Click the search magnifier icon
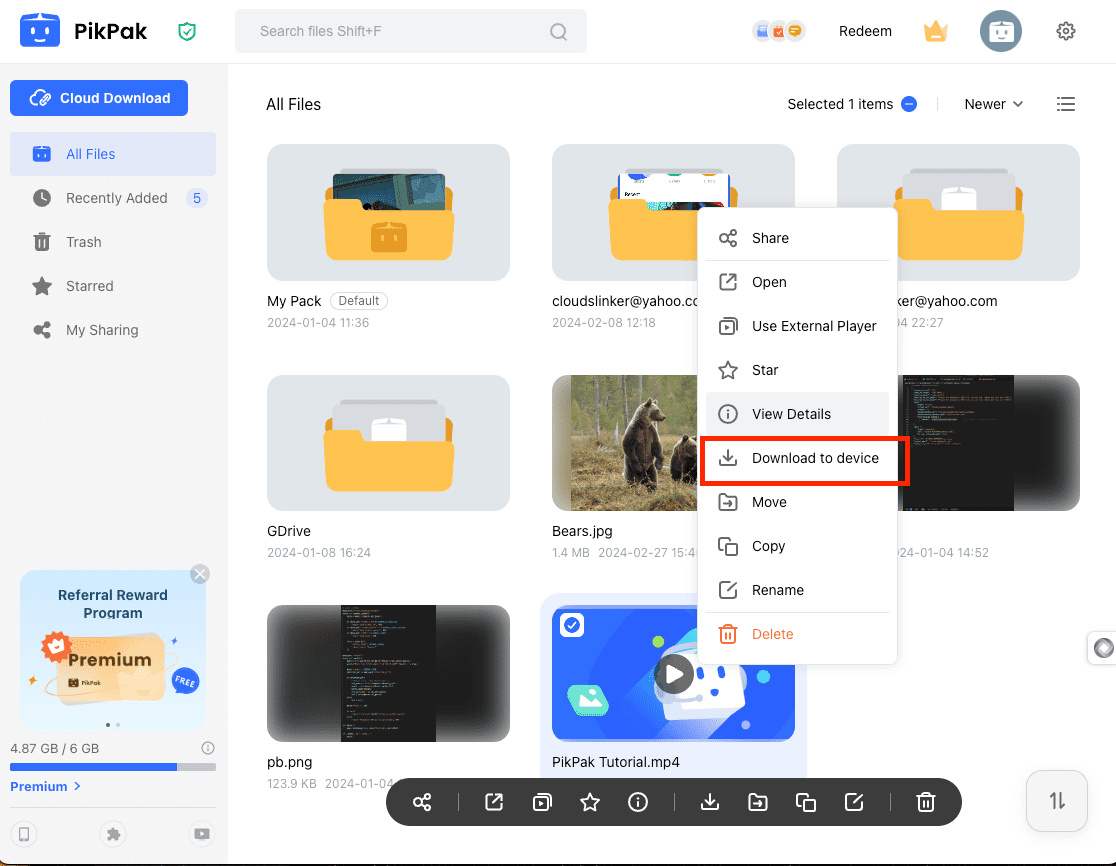Viewport: 1116px width, 866px height. [559, 31]
